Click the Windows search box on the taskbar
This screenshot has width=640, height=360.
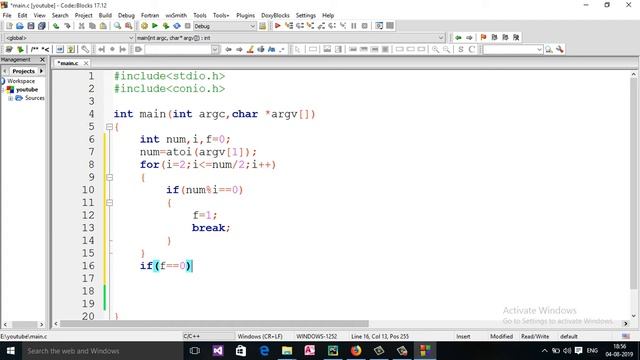tap(102, 351)
